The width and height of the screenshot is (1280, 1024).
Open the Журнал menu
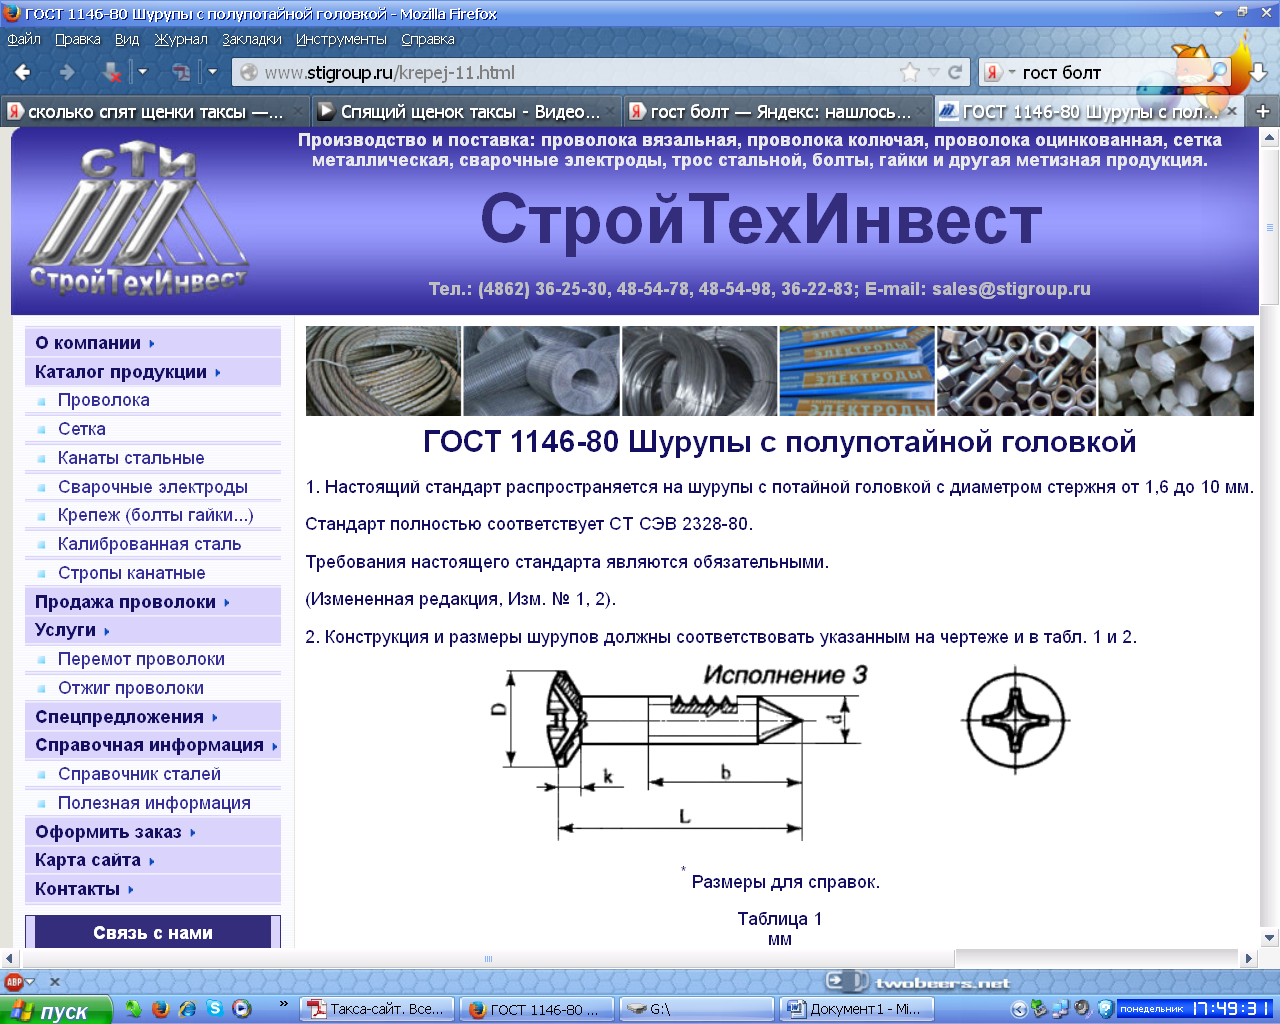(x=181, y=39)
